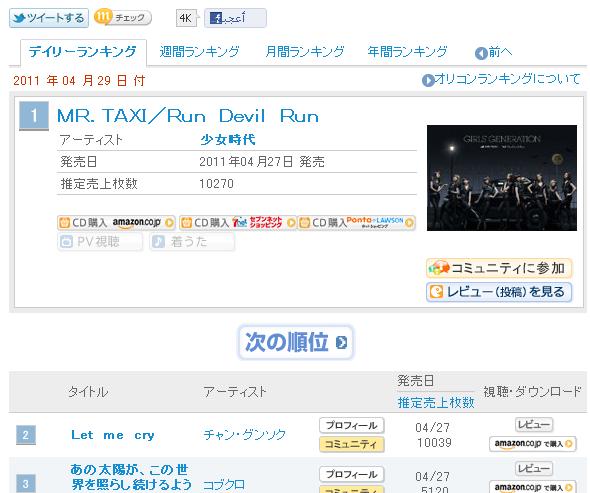Click the Facebook like button
Image resolution: width=590 pixels, height=493 pixels.
pyautogui.click(x=235, y=18)
